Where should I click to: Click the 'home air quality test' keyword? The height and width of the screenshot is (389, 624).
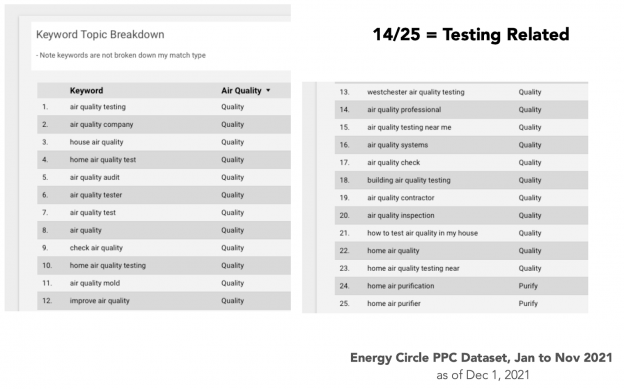tap(103, 160)
